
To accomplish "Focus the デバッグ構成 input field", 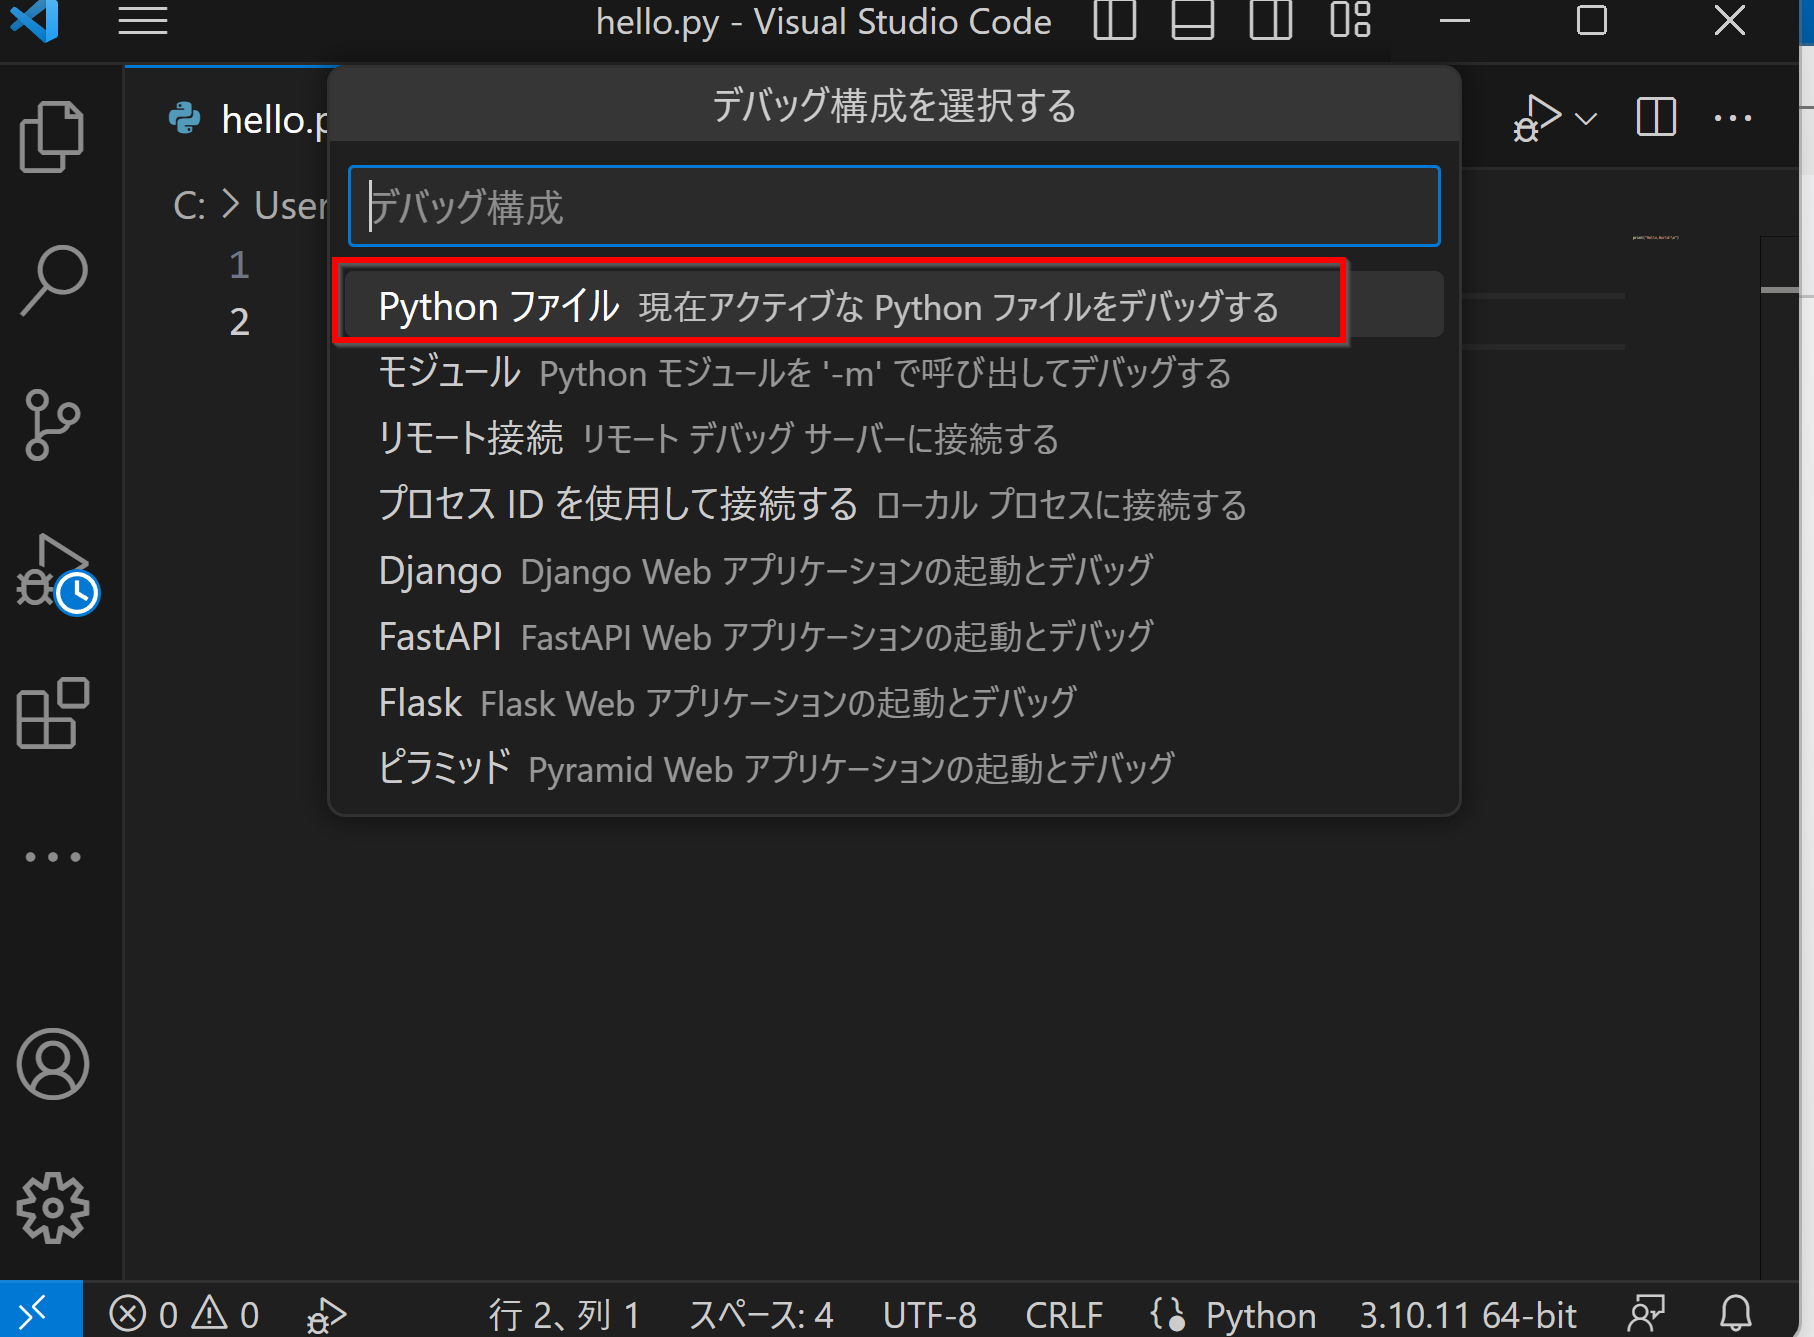I will pyautogui.click(x=894, y=206).
